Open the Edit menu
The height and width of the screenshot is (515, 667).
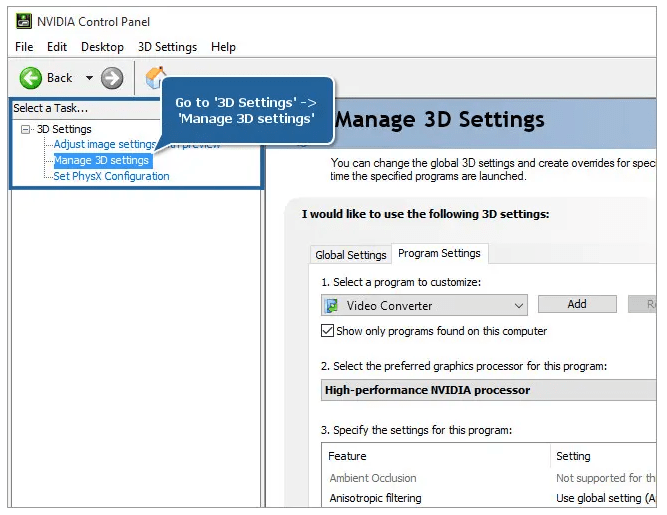point(57,47)
